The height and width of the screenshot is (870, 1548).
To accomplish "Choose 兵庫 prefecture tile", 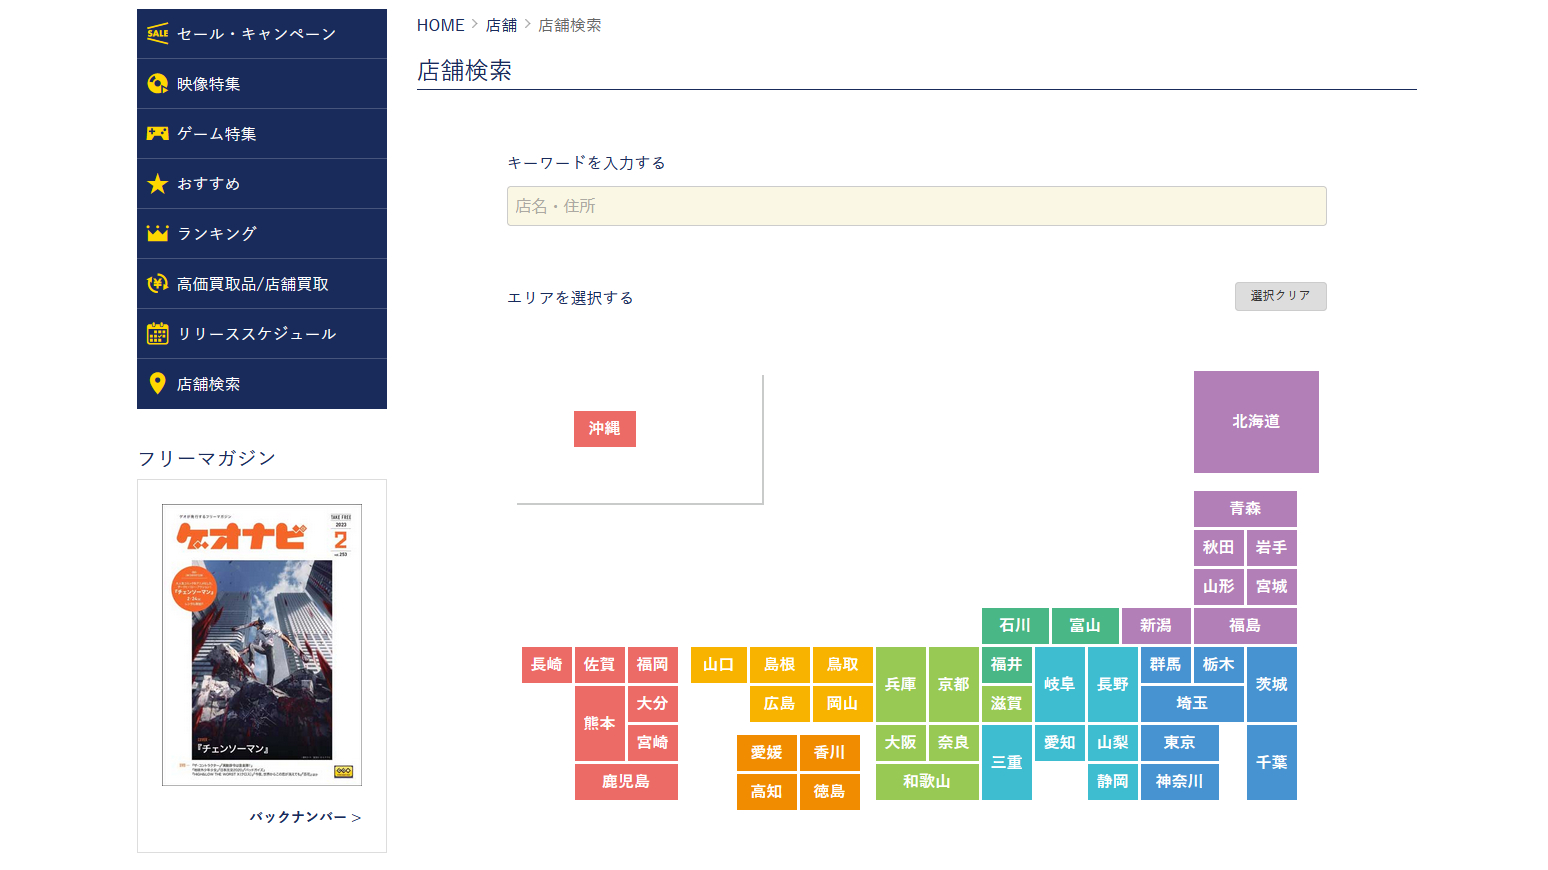I will pos(901,684).
